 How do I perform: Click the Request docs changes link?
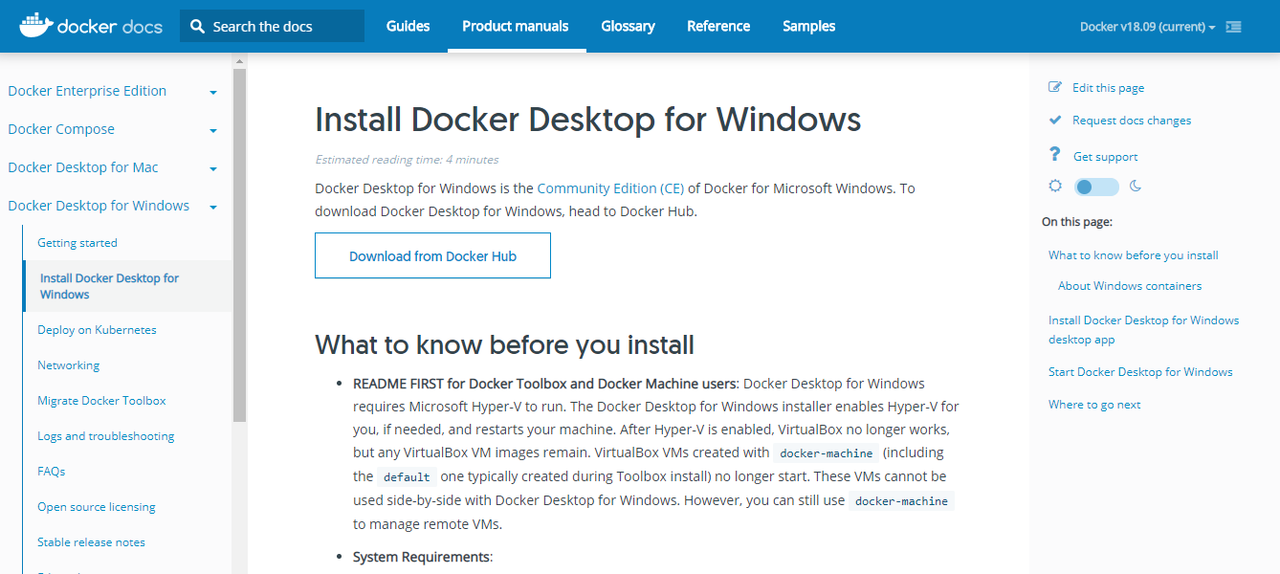(x=1132, y=120)
